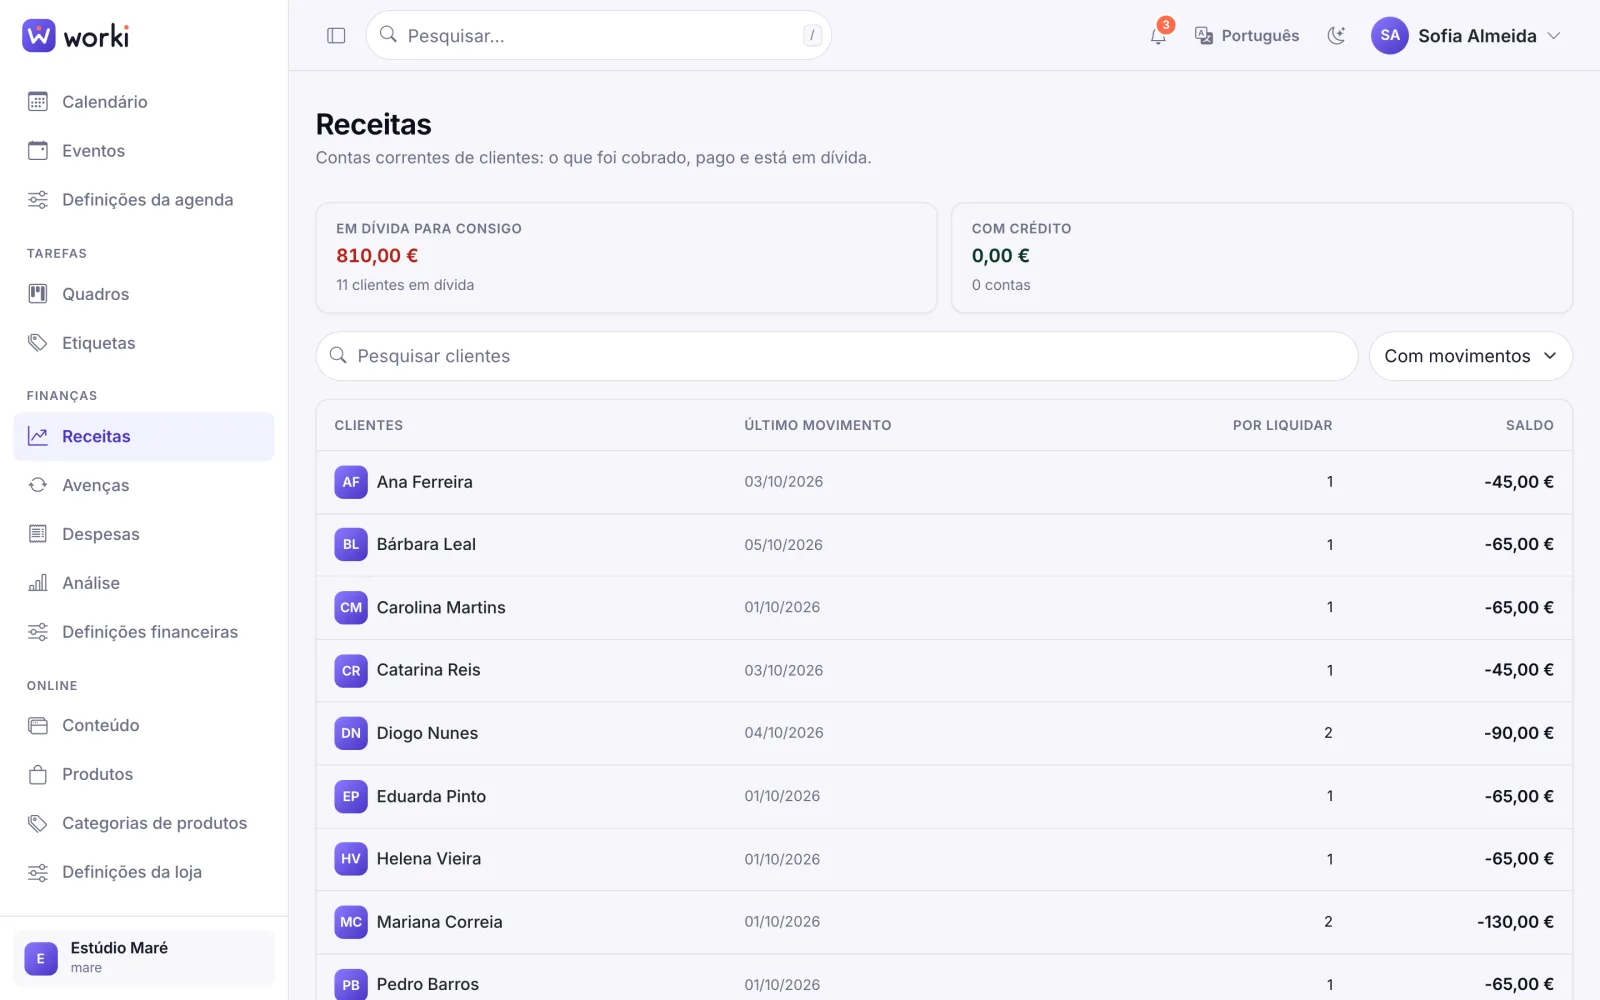Click the Categorias de produtos tag icon
Screen dimensions: 1600x1000
[38, 824]
